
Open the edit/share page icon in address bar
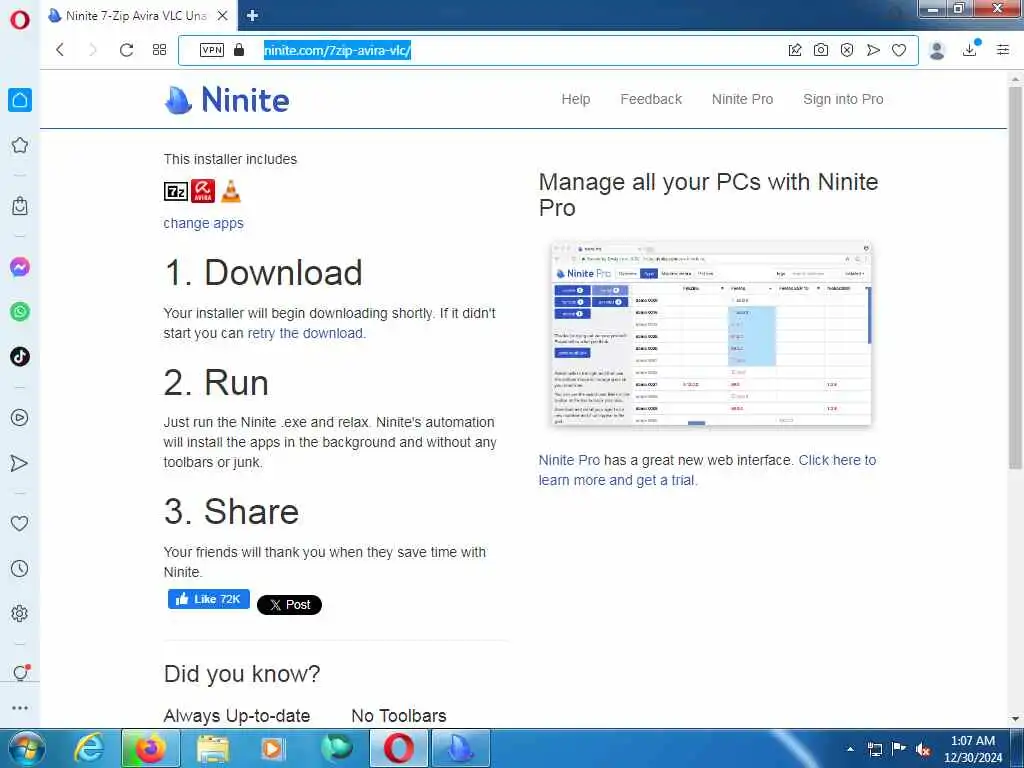pos(795,50)
